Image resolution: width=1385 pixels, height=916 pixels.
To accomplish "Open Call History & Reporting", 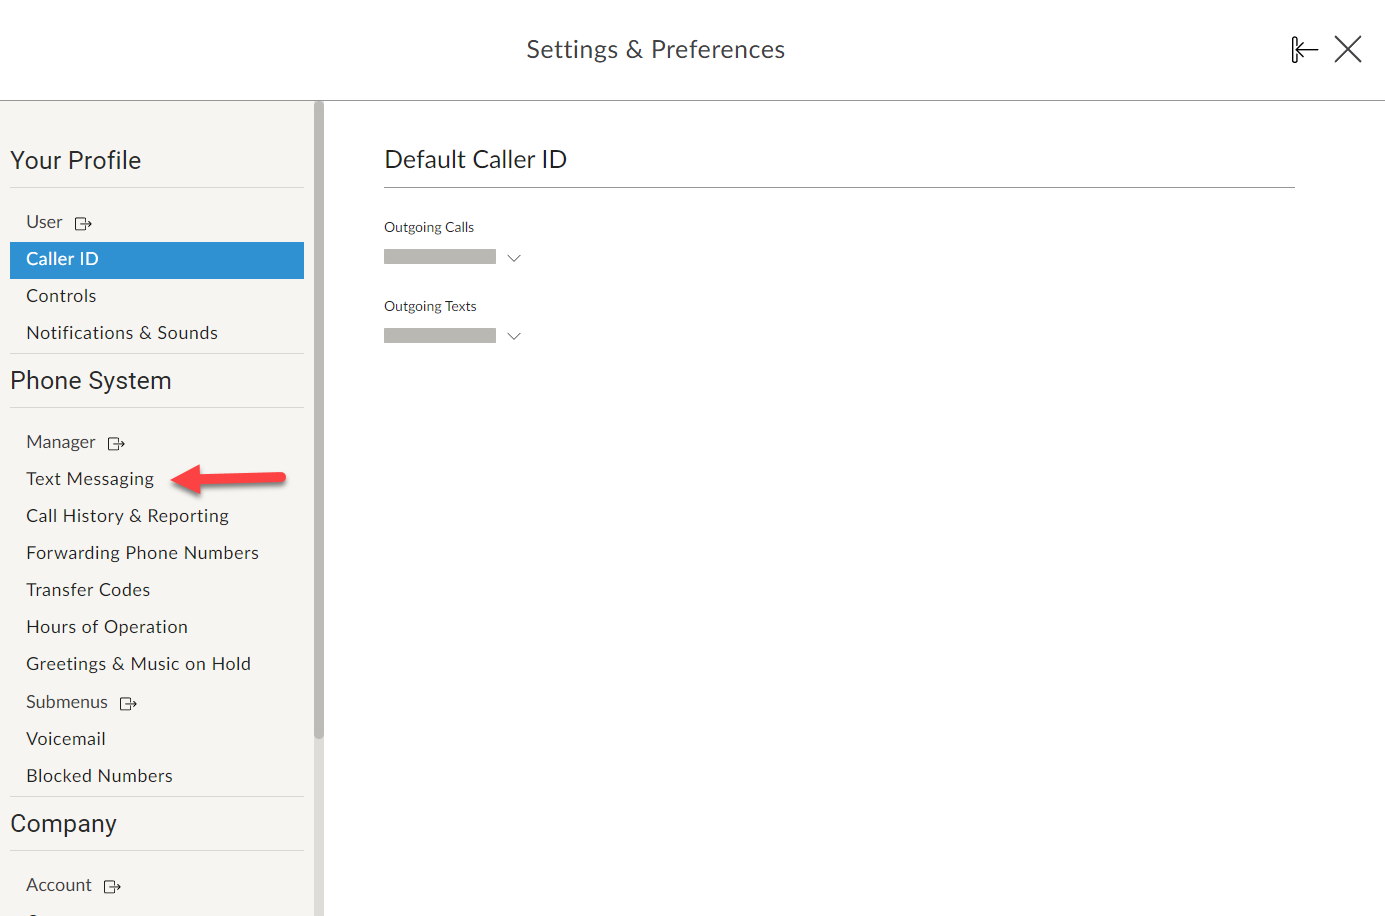I will [128, 516].
